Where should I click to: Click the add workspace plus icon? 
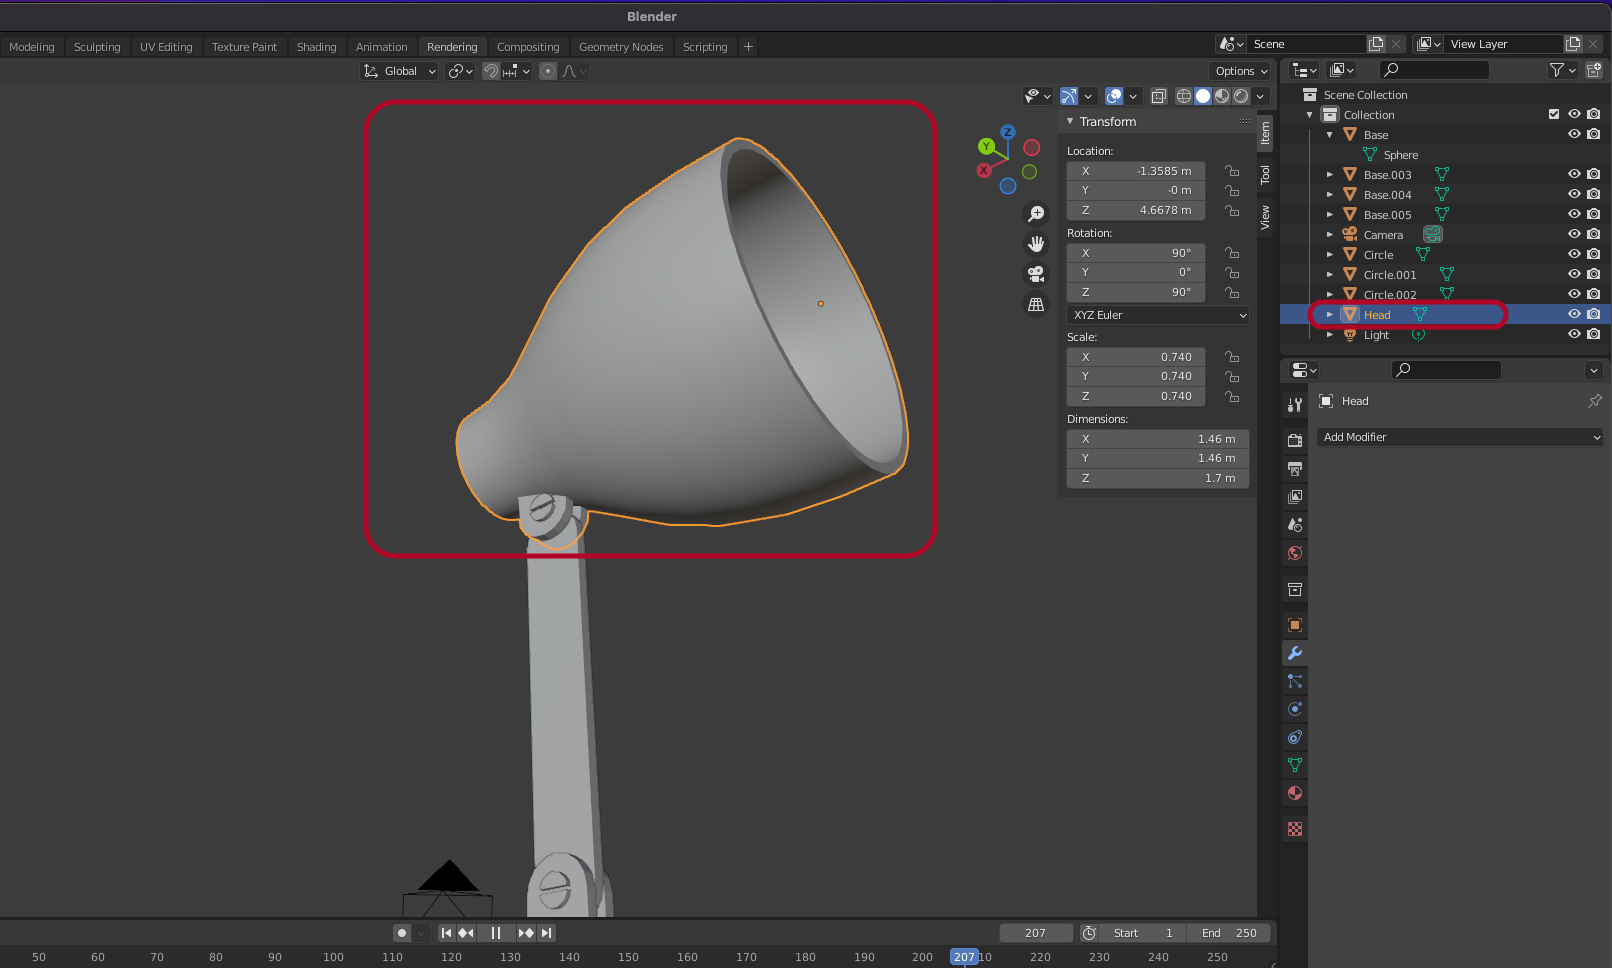point(748,47)
